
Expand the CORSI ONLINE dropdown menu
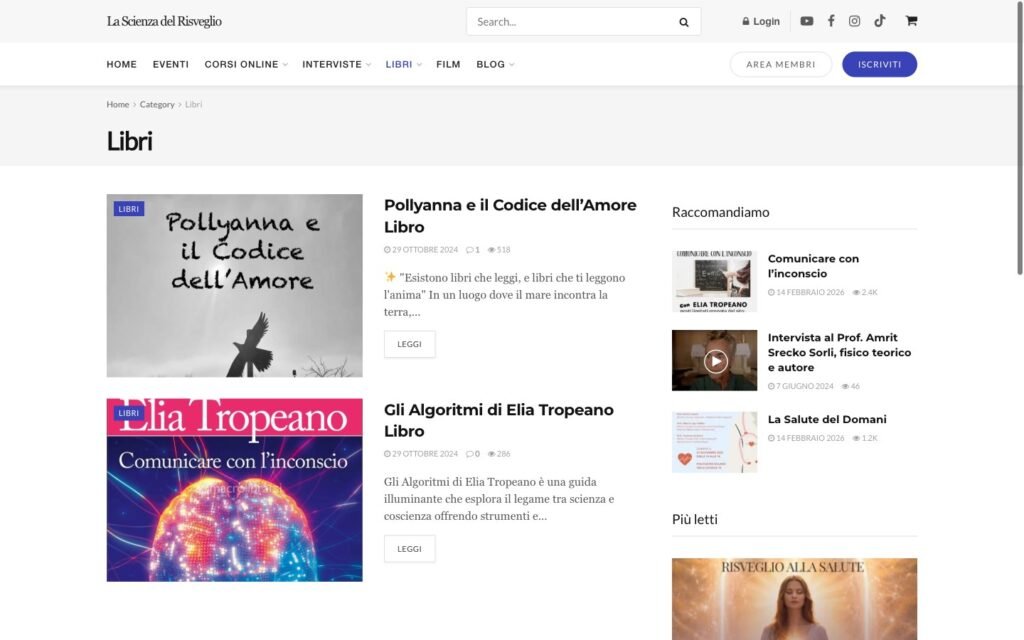(x=246, y=64)
